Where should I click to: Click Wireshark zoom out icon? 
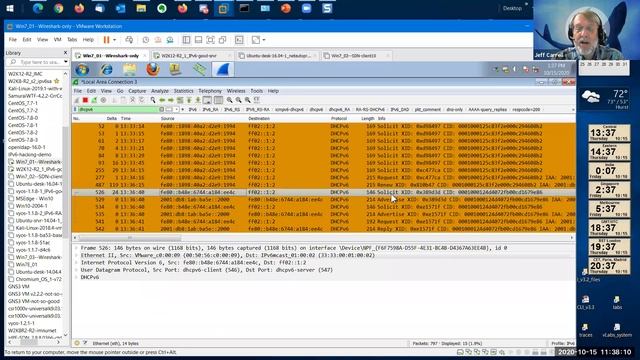coord(239,100)
